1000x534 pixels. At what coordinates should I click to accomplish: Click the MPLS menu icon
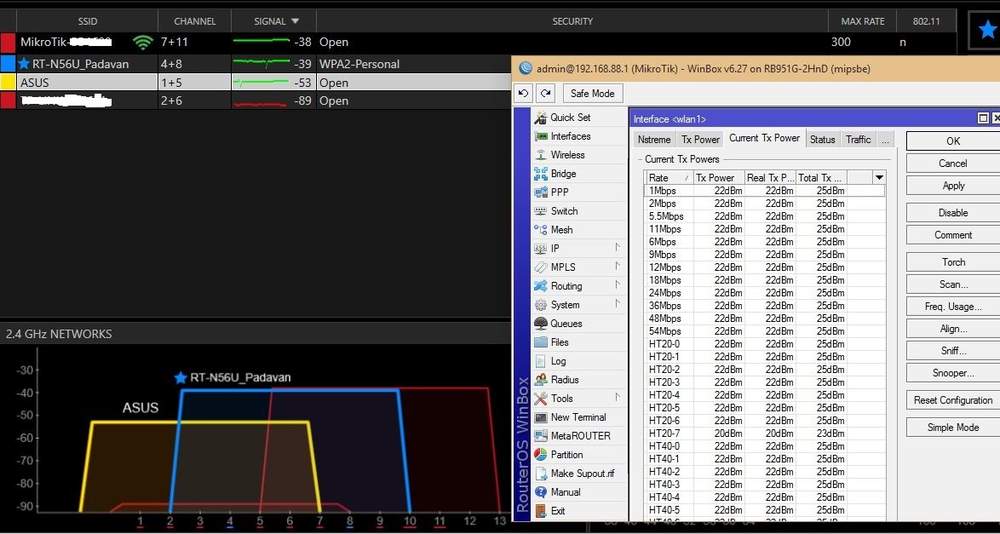coord(541,267)
